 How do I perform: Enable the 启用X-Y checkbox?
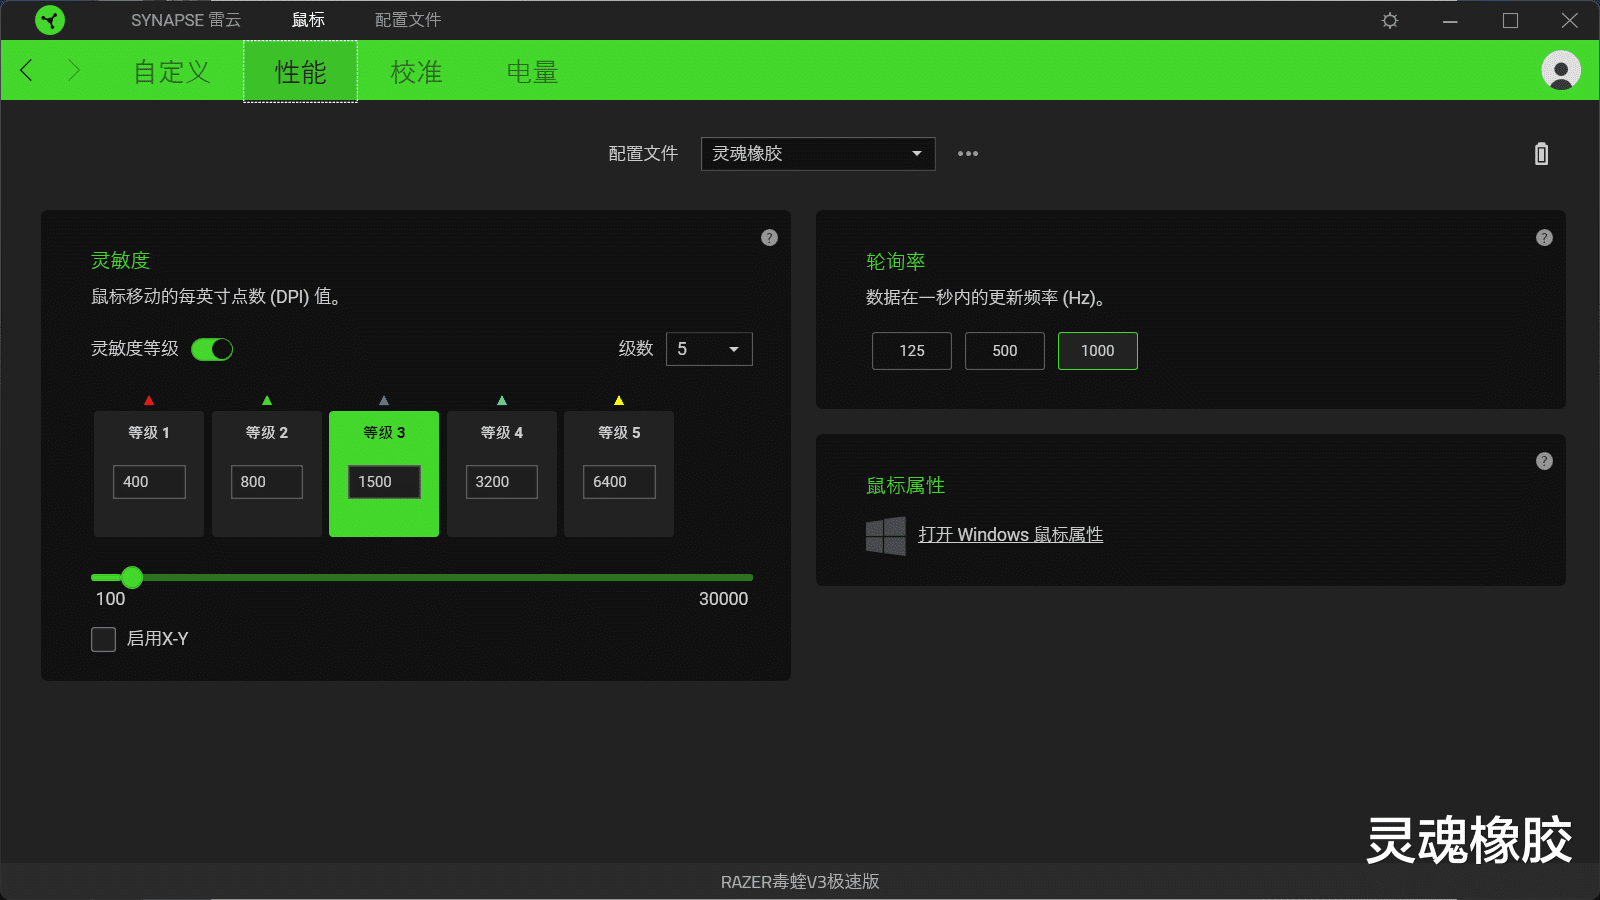(103, 639)
